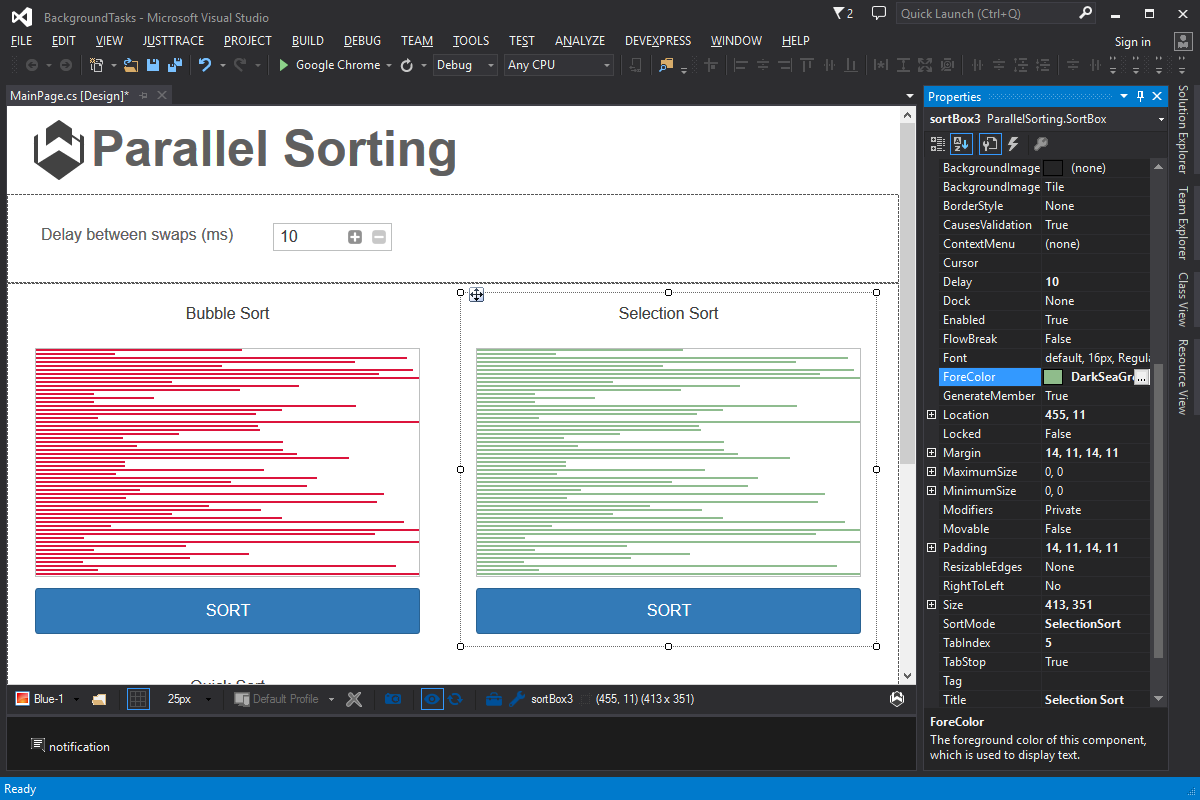Viewport: 1200px width, 800px height.
Task: Expand the Margin property
Action: [932, 453]
